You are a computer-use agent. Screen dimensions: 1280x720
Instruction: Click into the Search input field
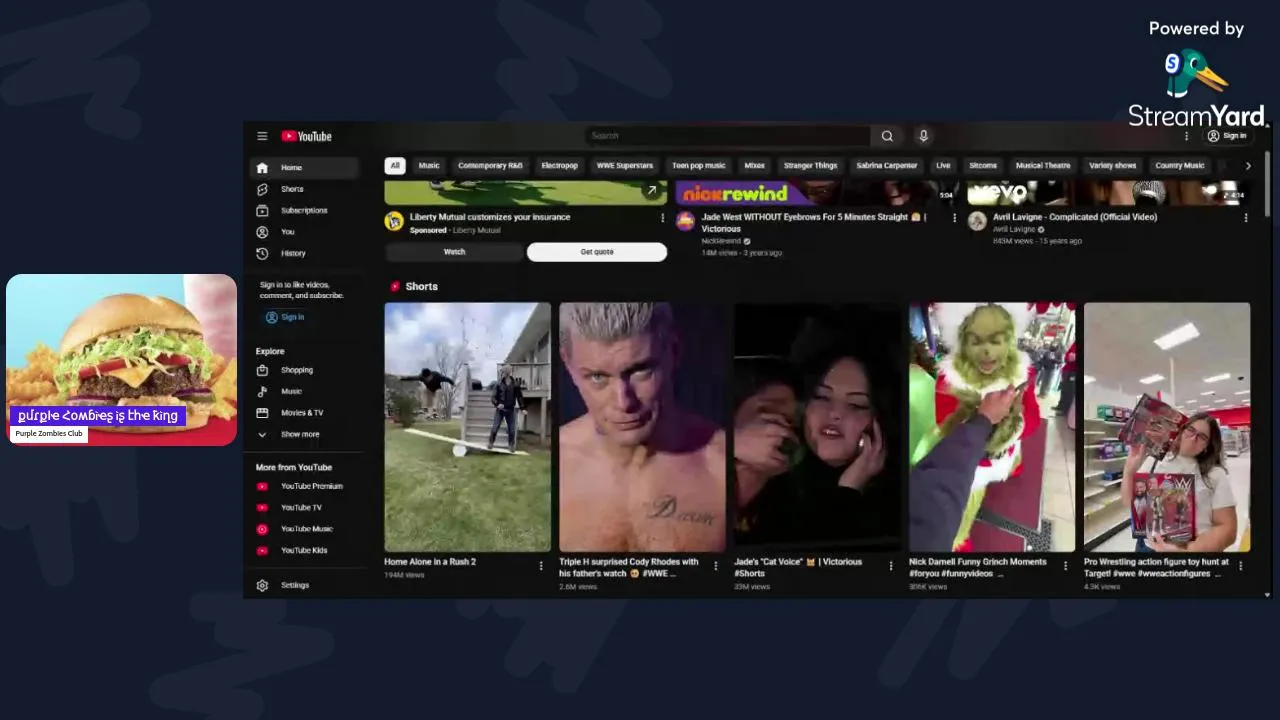pos(728,136)
